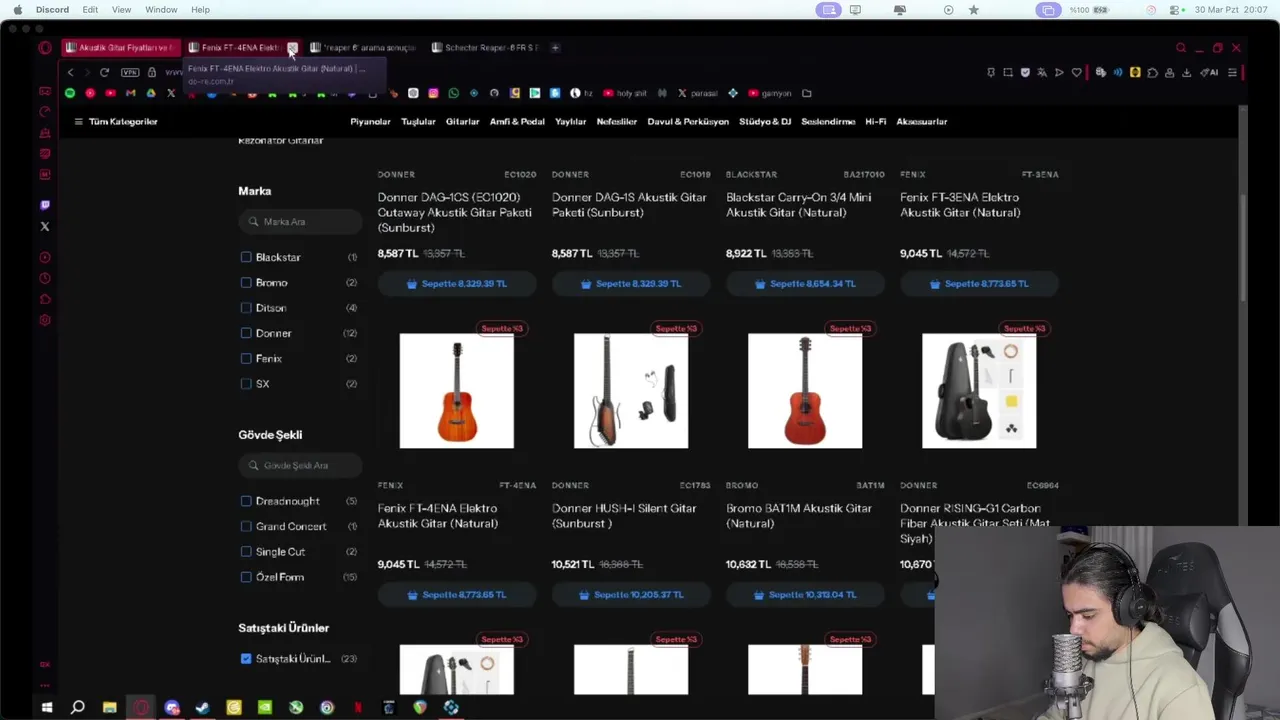Open Opera downloads icon
The image size is (1280, 720).
[x=1186, y=72]
